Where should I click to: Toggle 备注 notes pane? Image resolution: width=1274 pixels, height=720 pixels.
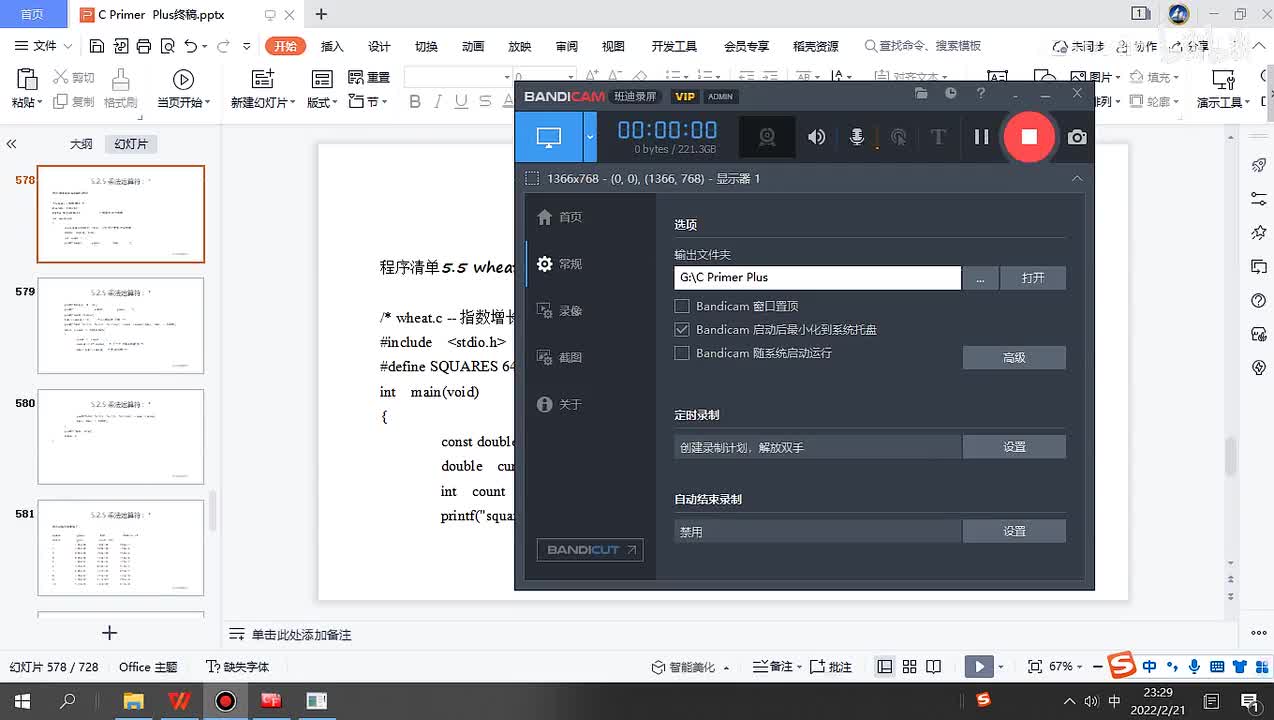tap(778, 667)
